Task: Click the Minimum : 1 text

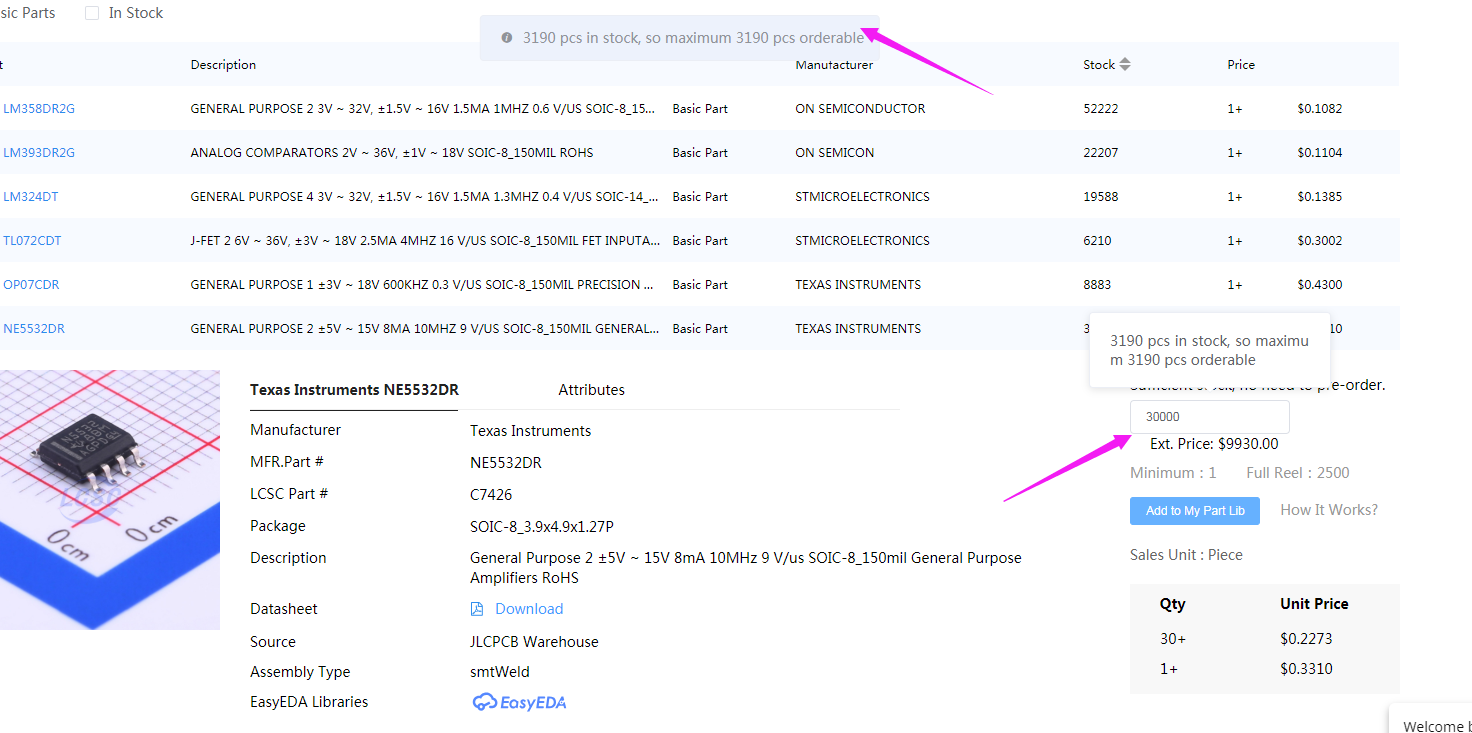Action: tap(1173, 473)
